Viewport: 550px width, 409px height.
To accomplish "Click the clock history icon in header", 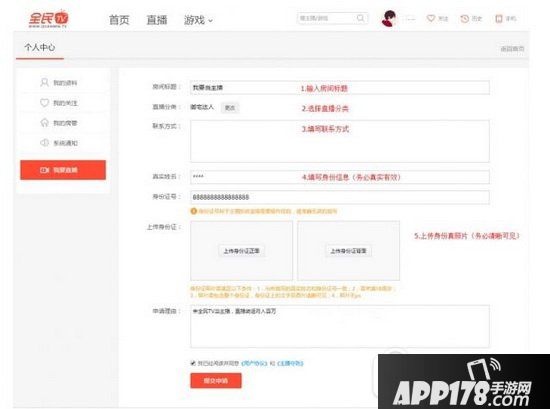I will pyautogui.click(x=464, y=19).
